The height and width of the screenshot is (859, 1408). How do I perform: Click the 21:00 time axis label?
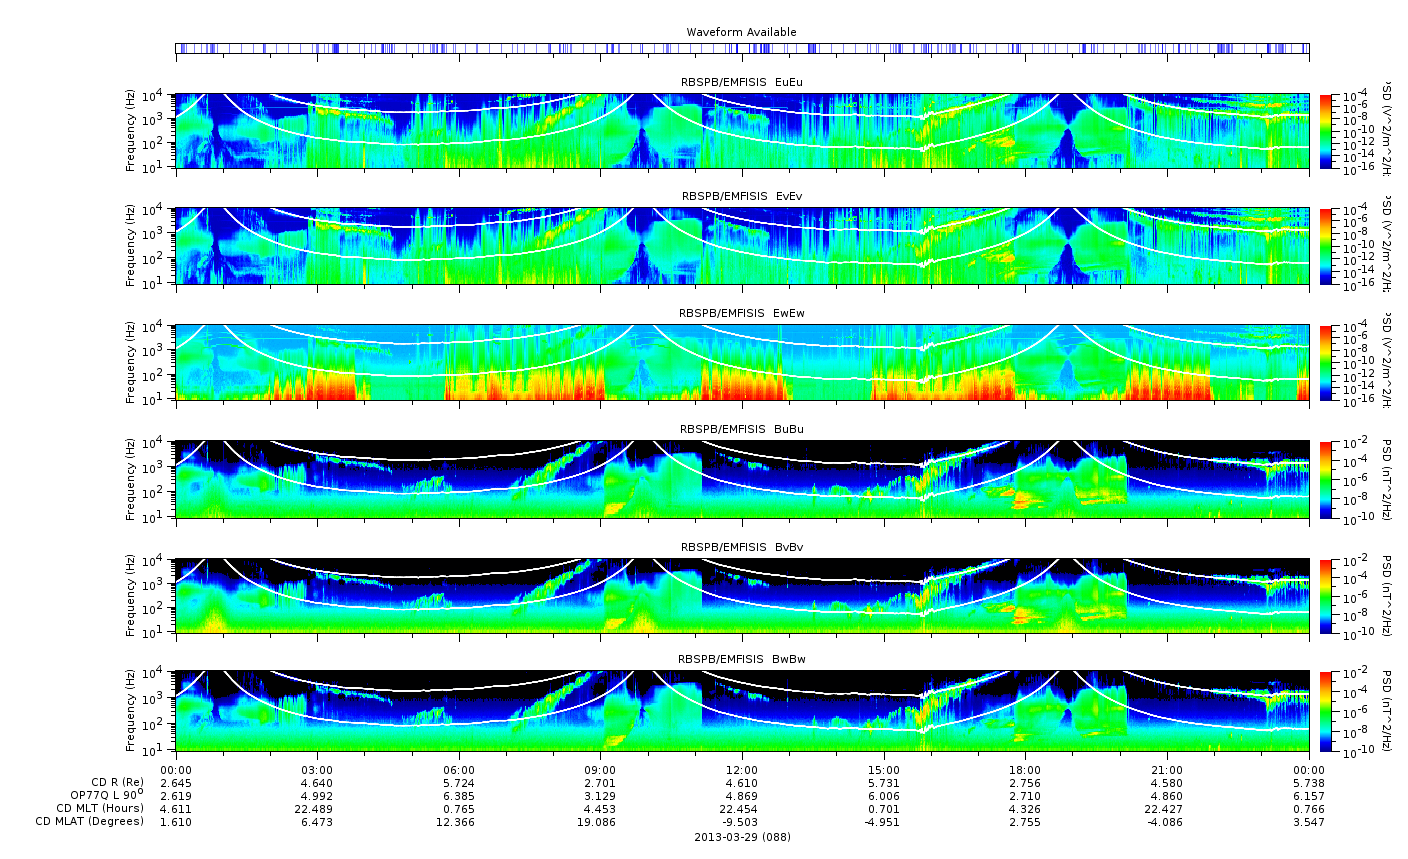pyautogui.click(x=1167, y=769)
